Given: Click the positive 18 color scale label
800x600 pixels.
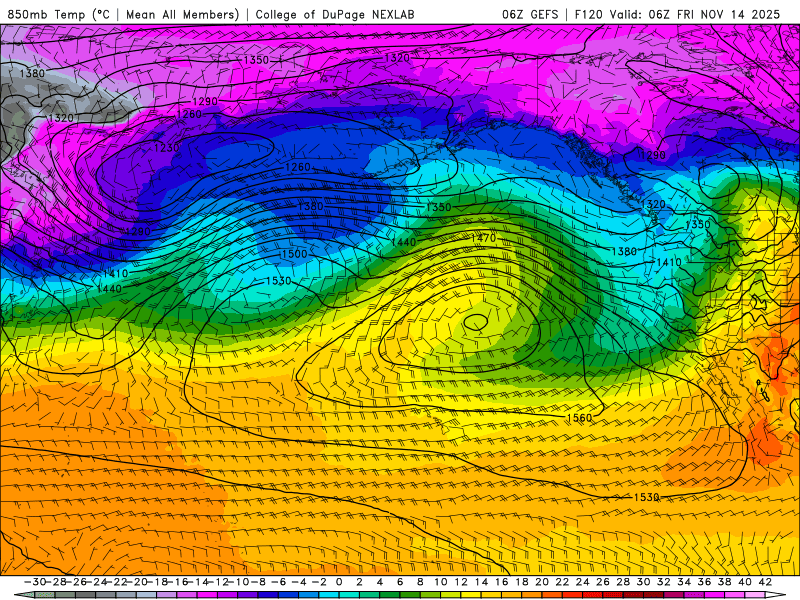Looking at the screenshot, I should 522,582.
